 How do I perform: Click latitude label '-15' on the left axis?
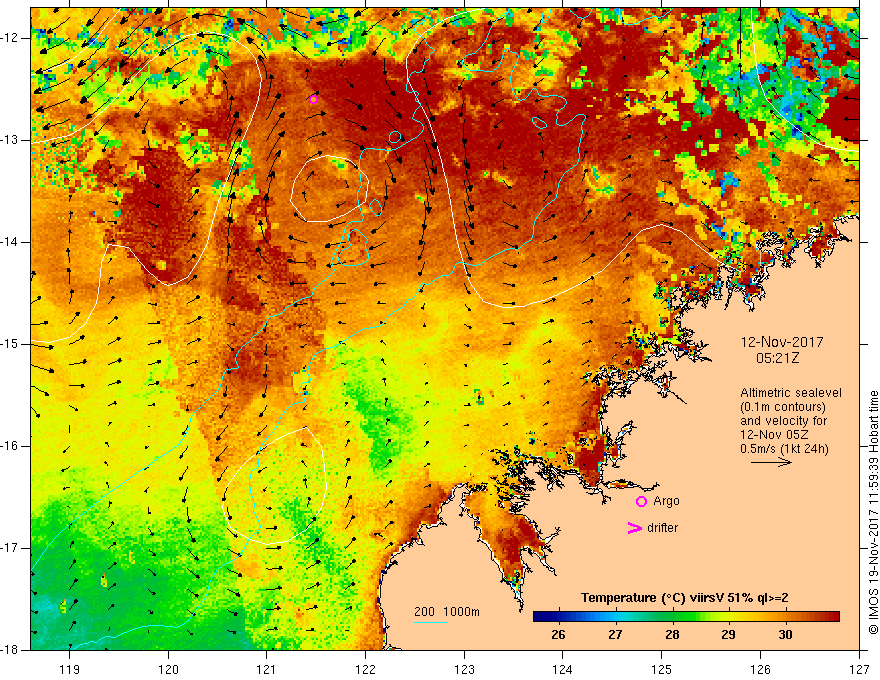(x=10, y=344)
